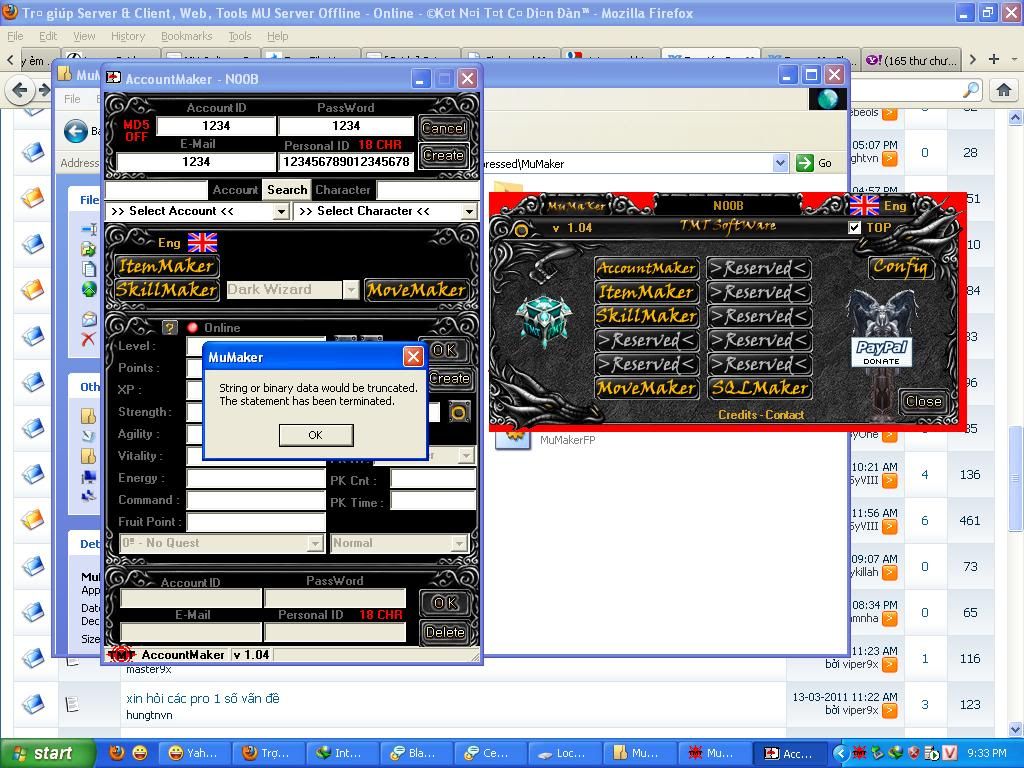Click the Character label tab next to Search

pos(342,189)
